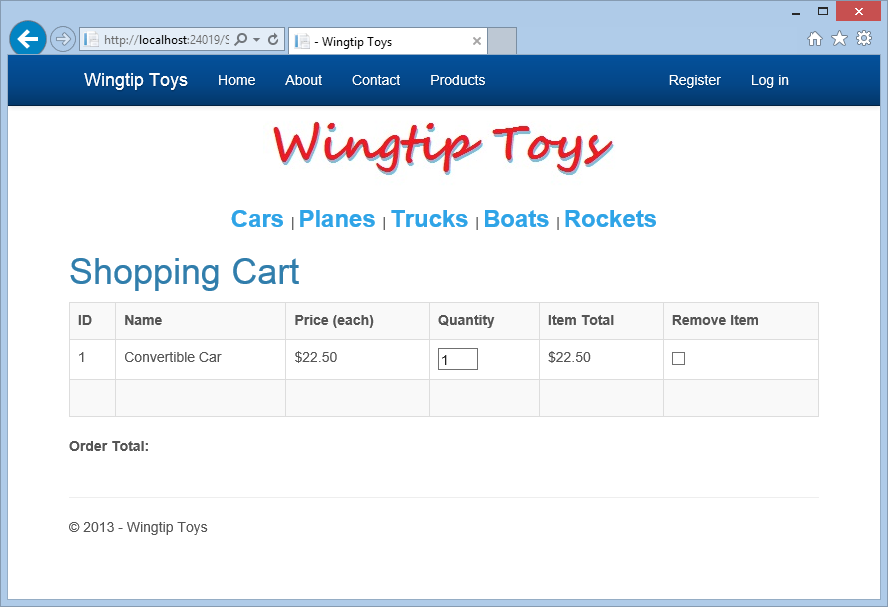888x607 pixels.
Task: Check the Remove Item checkbox for Convertible Car
Action: coord(679,358)
